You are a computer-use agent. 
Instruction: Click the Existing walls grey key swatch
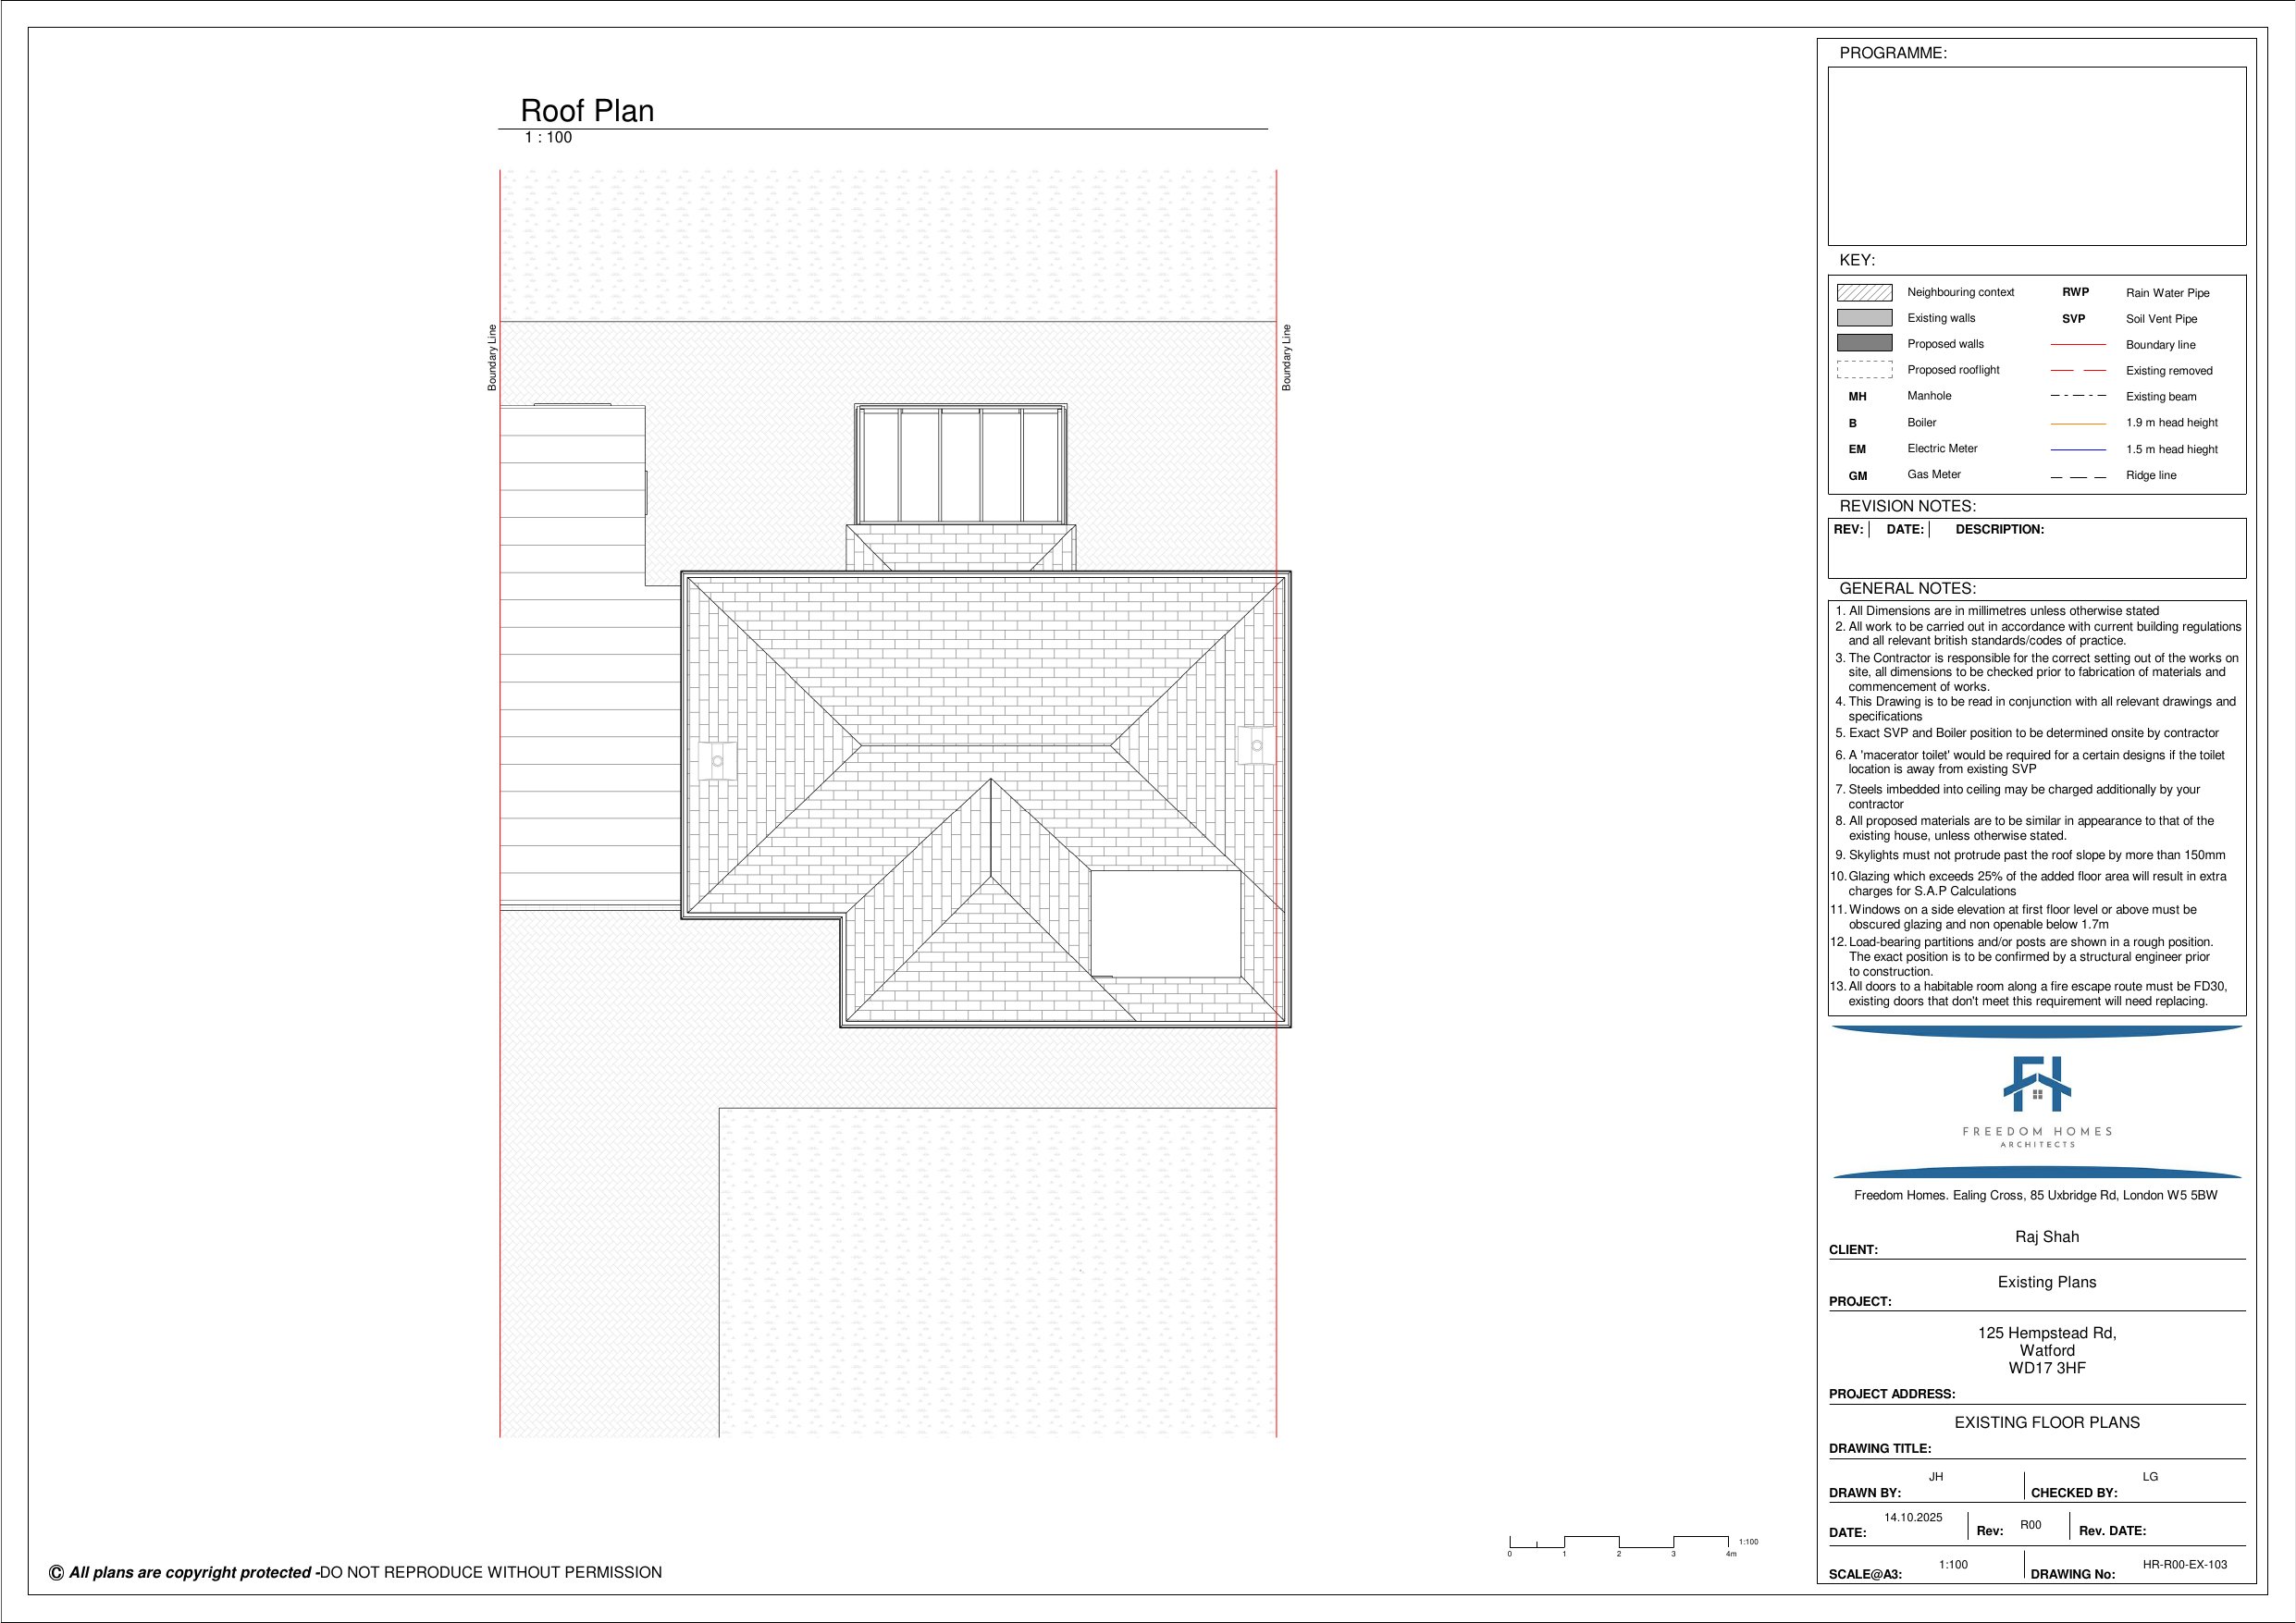coord(1864,318)
